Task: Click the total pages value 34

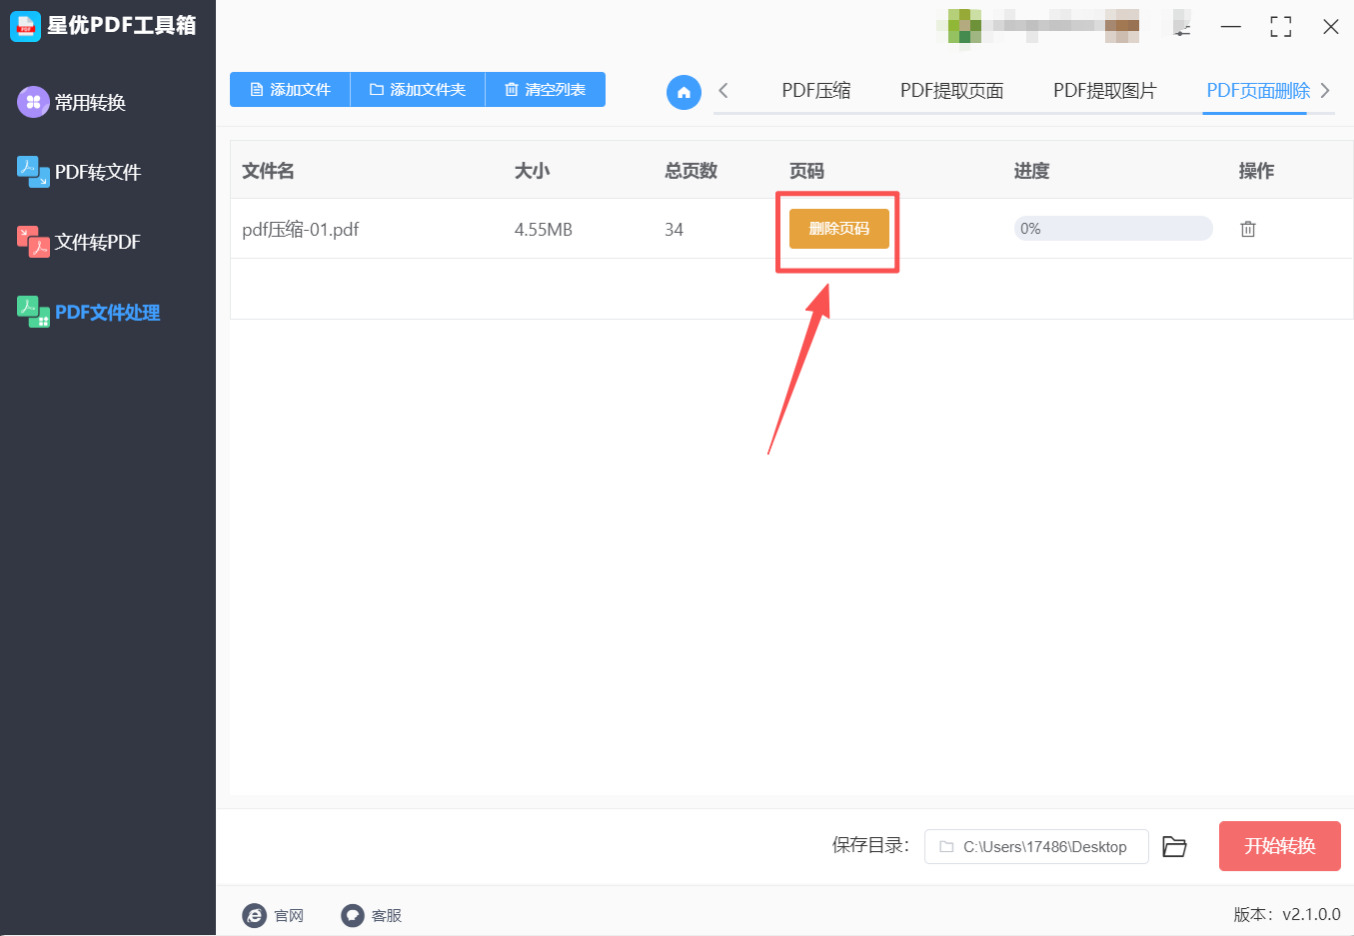Action: click(674, 229)
